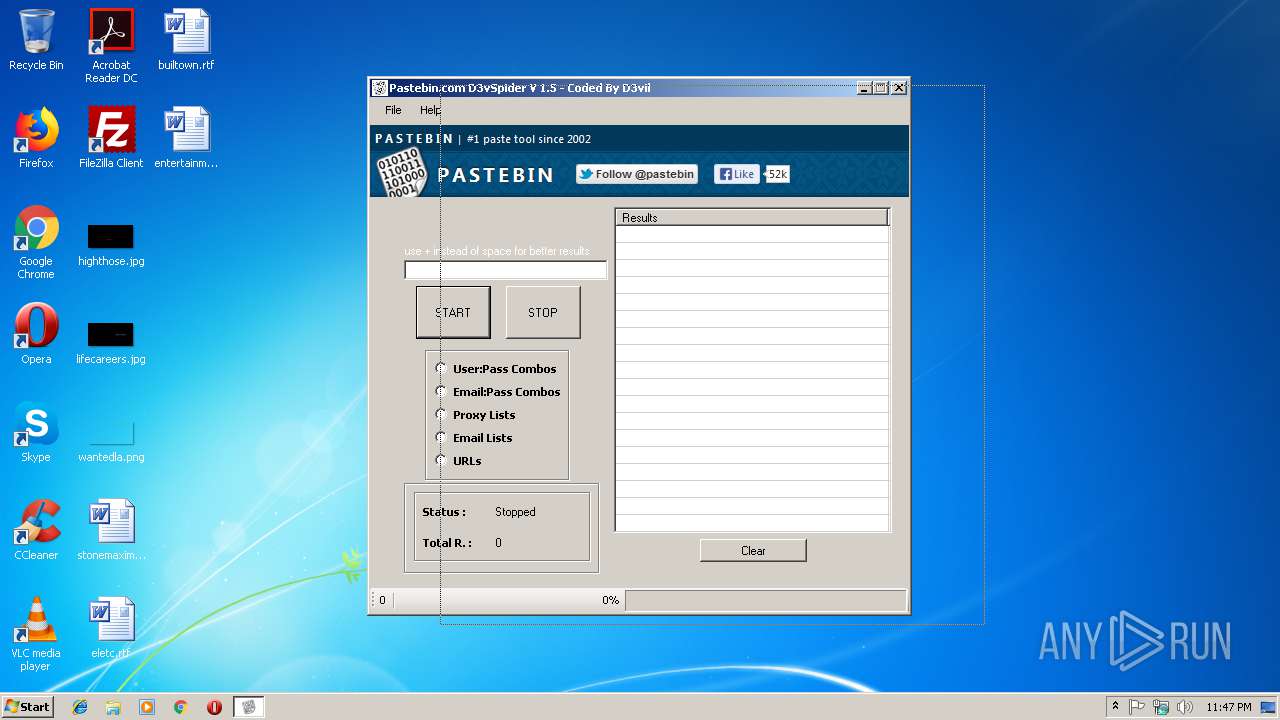
Task: Select Proxy Lists option
Action: pyautogui.click(x=476, y=415)
